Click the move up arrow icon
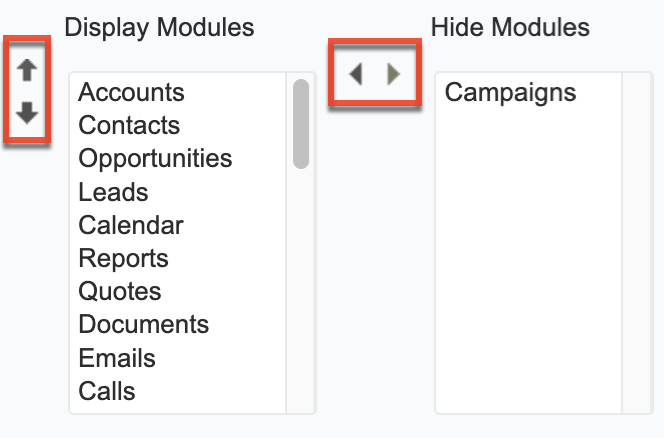This screenshot has width=664, height=438. [x=28, y=71]
